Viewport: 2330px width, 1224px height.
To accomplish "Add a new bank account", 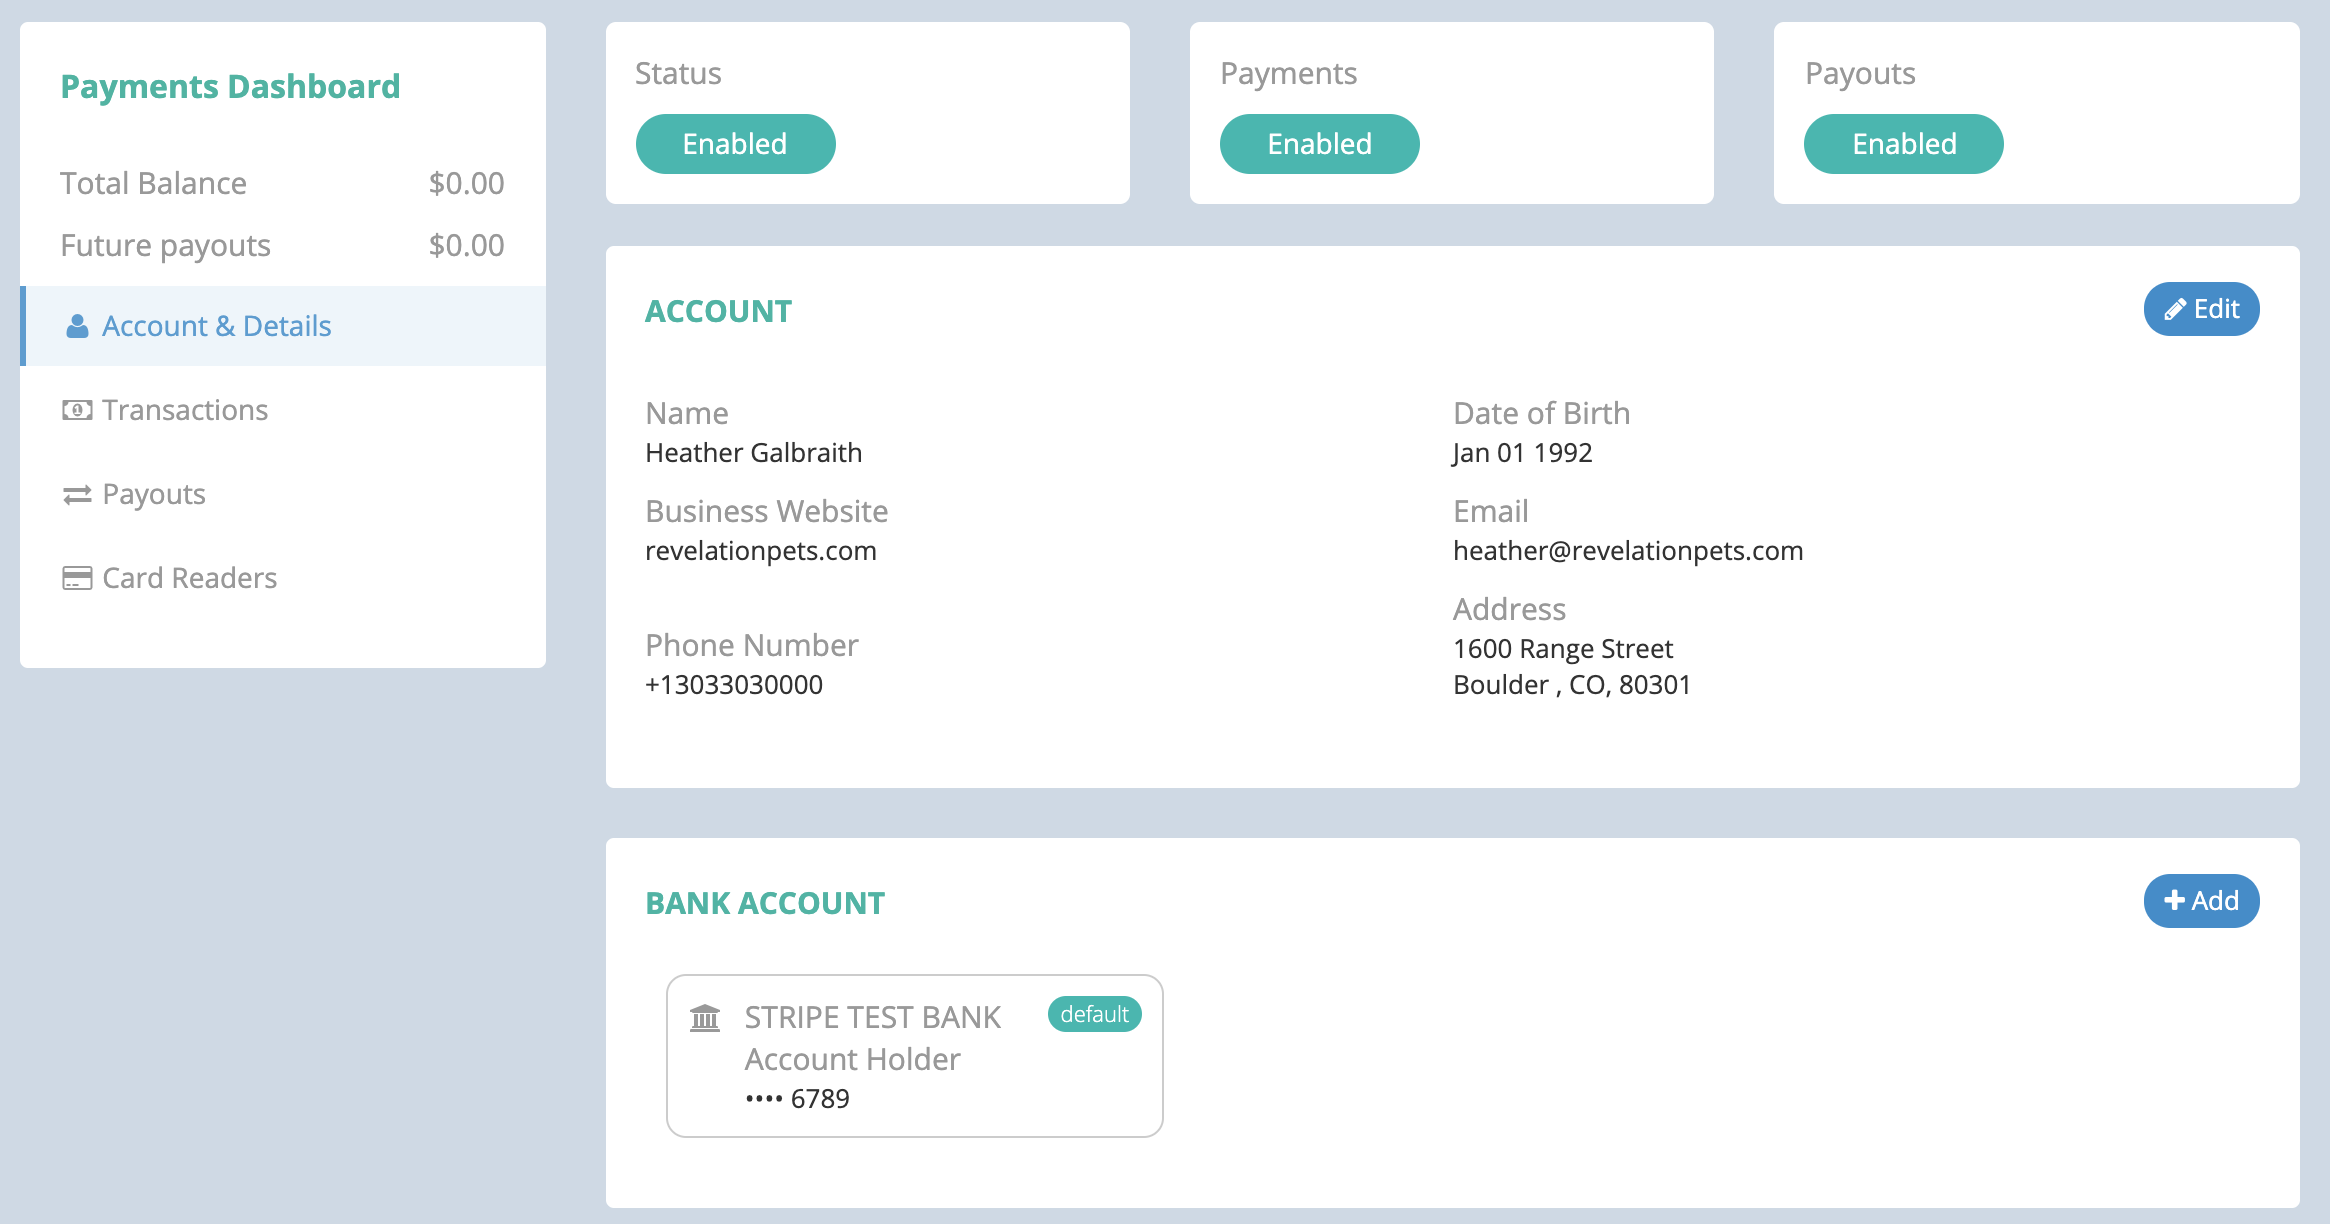I will pyautogui.click(x=2201, y=901).
